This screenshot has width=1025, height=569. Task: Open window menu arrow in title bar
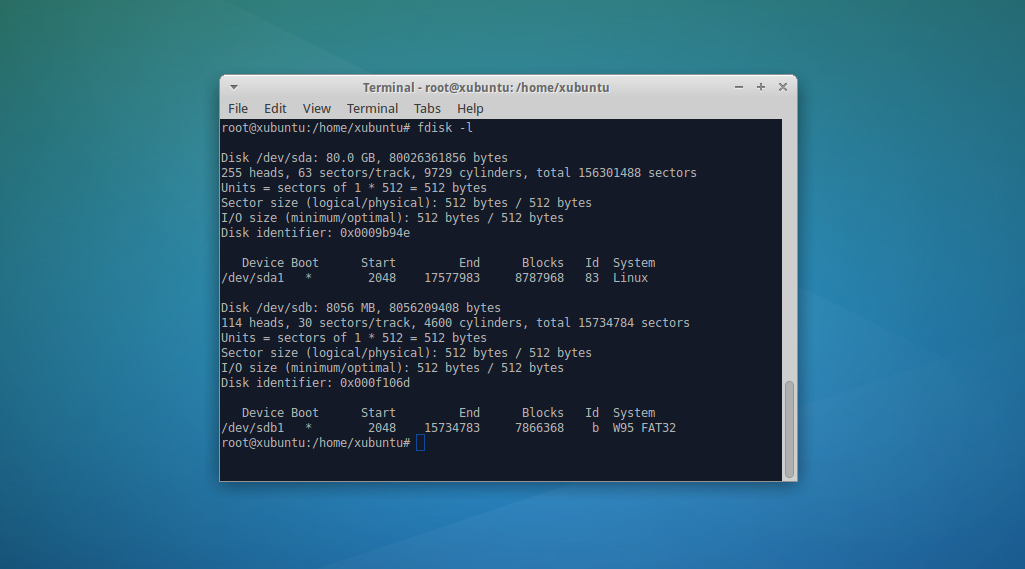[x=233, y=87]
